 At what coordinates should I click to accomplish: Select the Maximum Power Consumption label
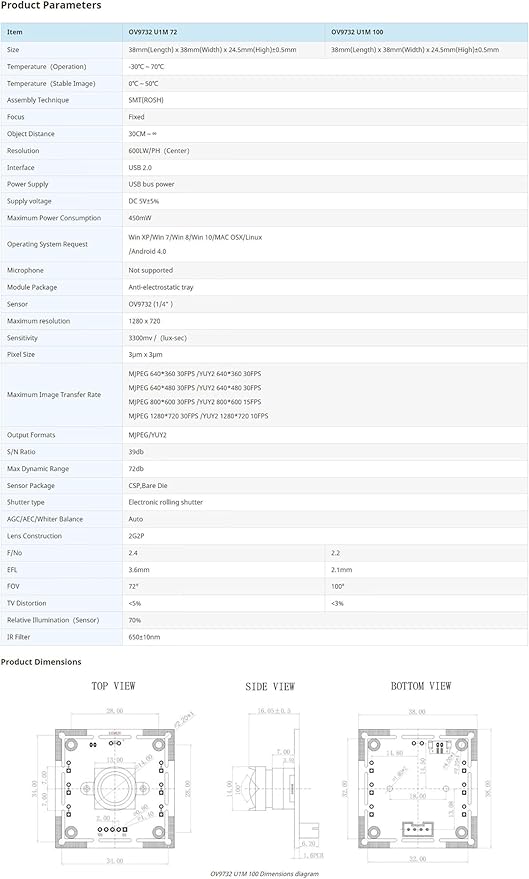[x=54, y=218]
